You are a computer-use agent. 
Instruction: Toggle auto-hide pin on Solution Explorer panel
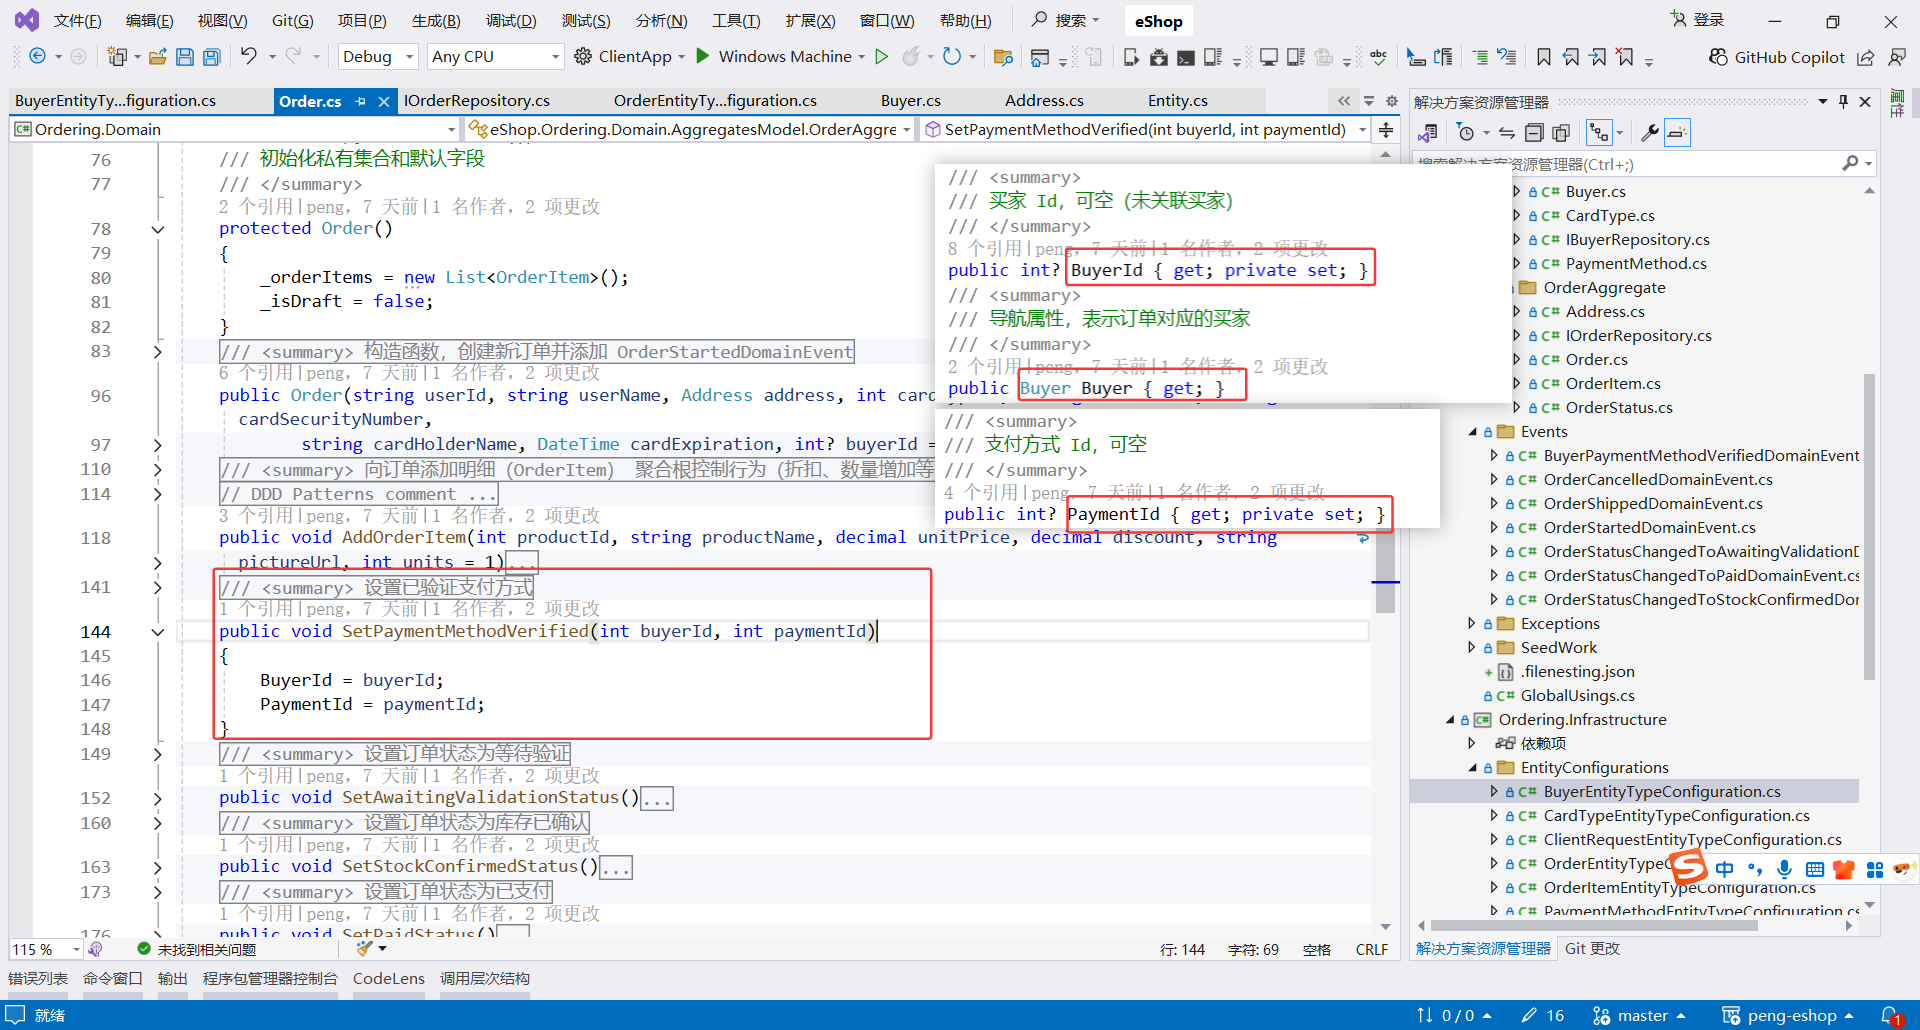tap(1843, 101)
